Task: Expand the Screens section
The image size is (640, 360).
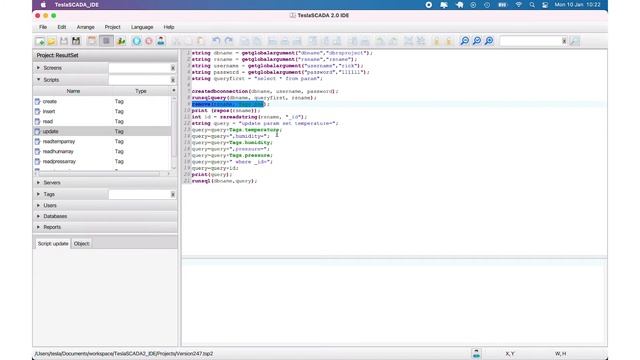Action: click(39, 68)
